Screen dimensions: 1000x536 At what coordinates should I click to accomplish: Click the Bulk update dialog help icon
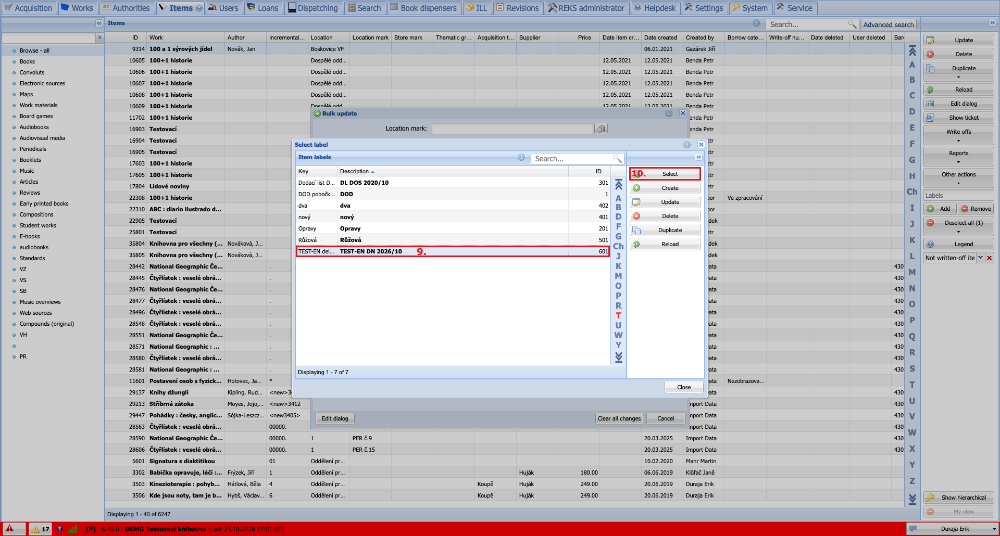pos(669,113)
